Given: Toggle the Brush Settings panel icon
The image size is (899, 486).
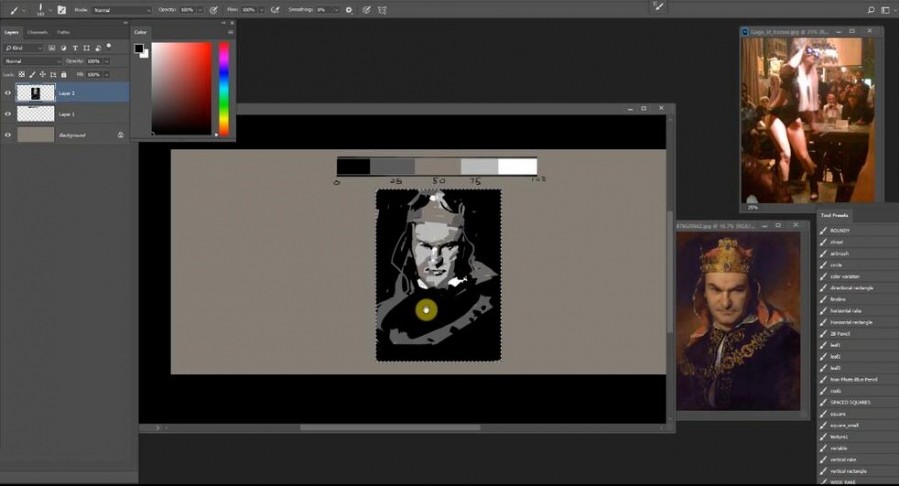Looking at the screenshot, I should tap(61, 10).
